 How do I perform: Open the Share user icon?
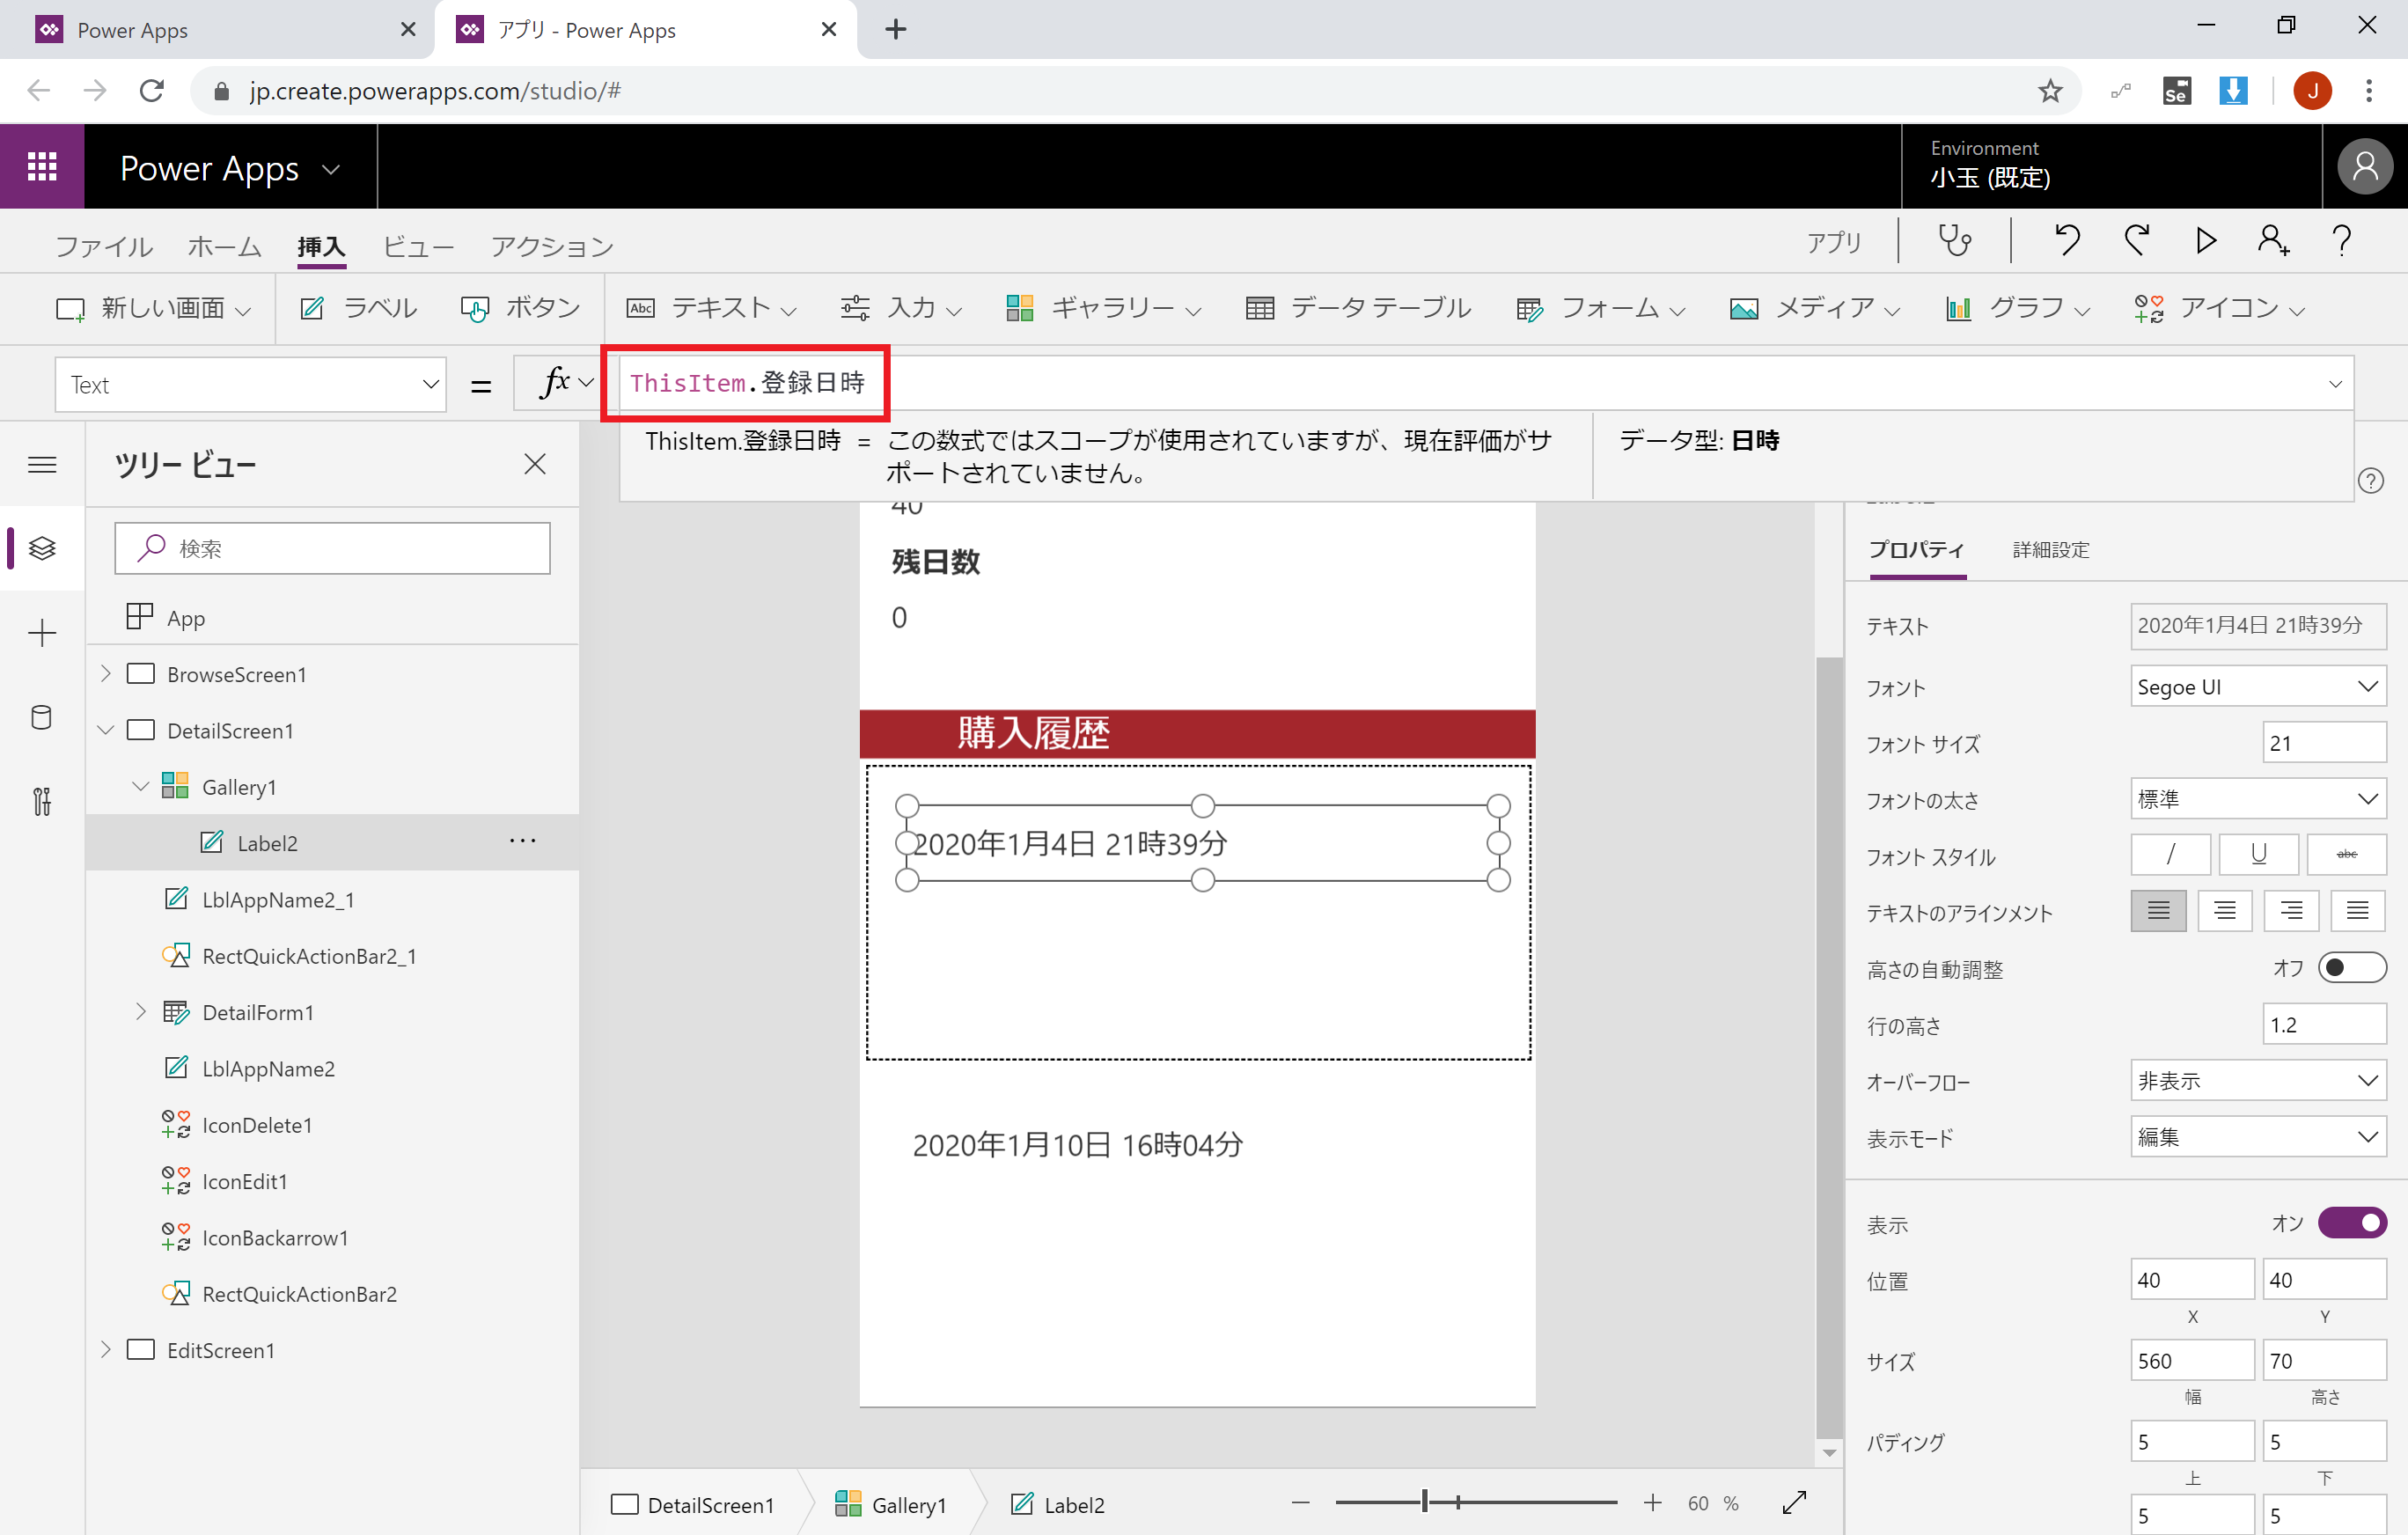(2272, 241)
